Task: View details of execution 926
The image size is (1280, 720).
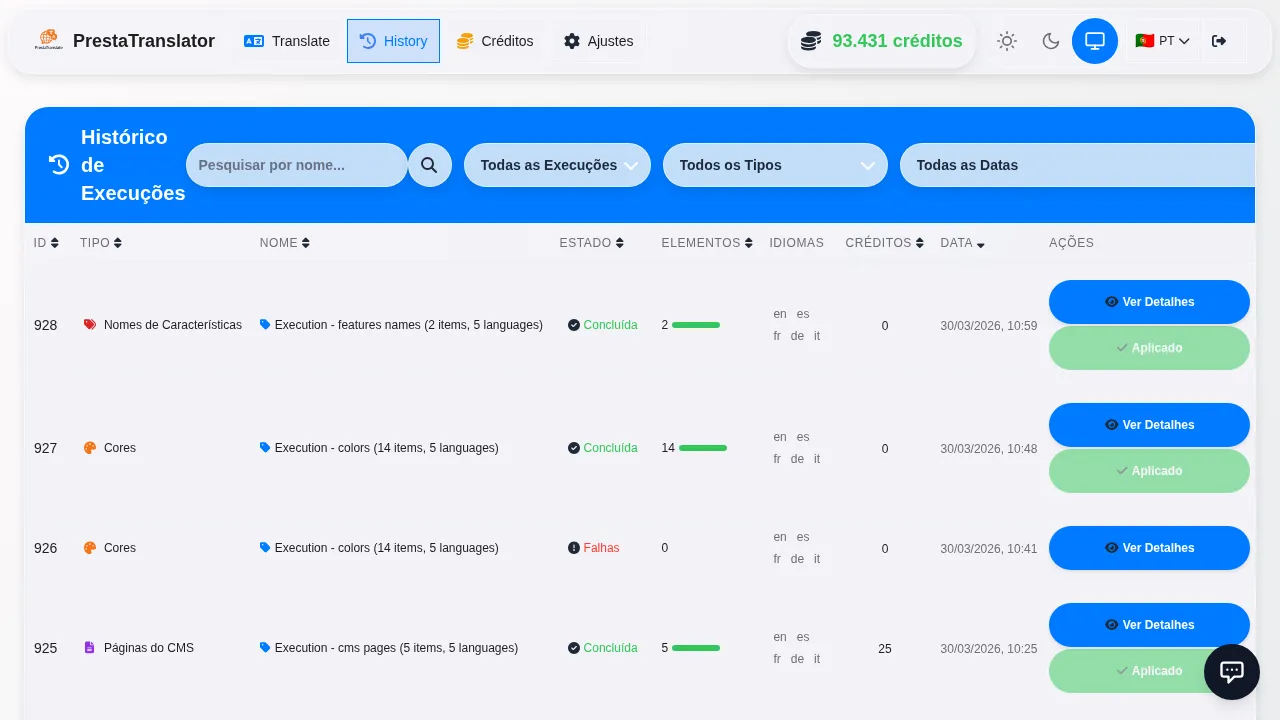Action: click(1149, 548)
